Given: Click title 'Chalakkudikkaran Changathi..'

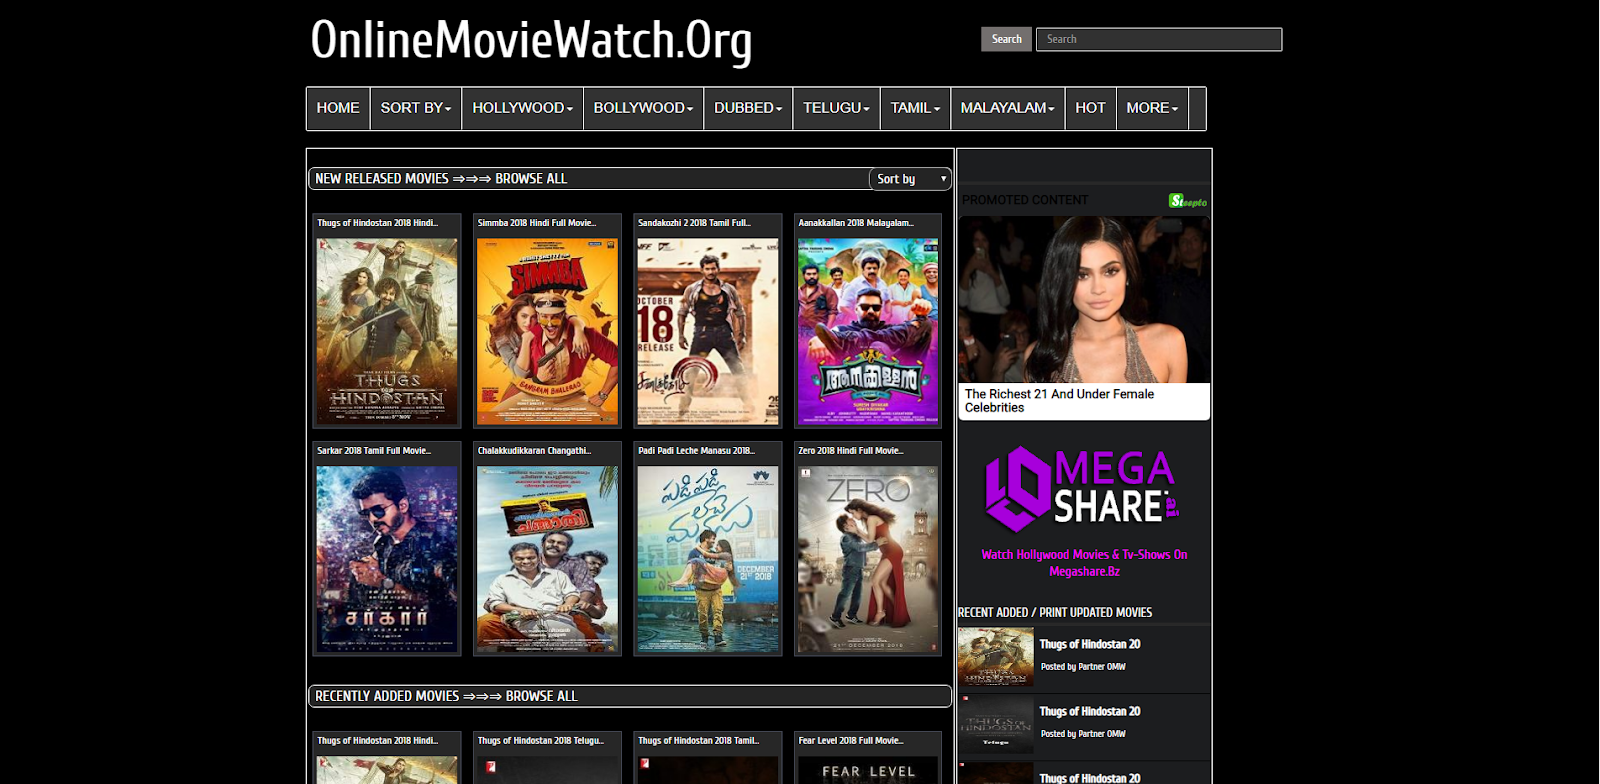Looking at the screenshot, I should [x=535, y=451].
